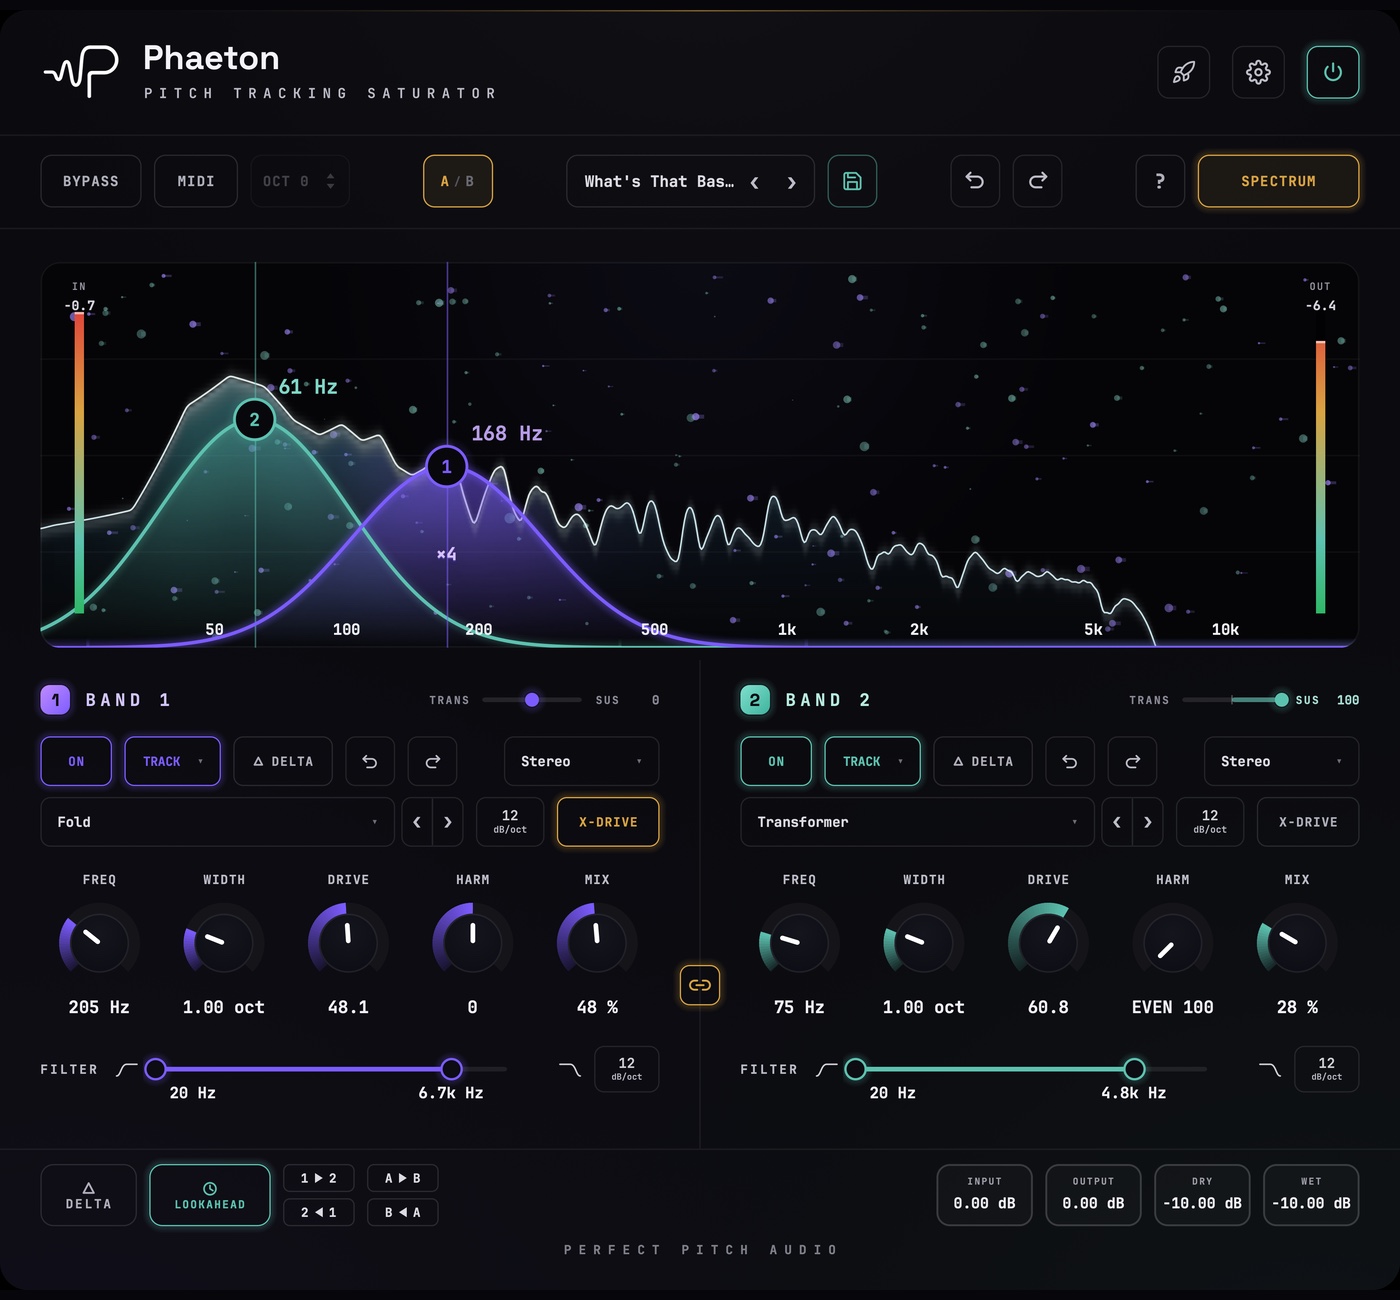Click Band 2 high-pass filter shape icon
This screenshot has width=1400, height=1300.
coord(826,1069)
